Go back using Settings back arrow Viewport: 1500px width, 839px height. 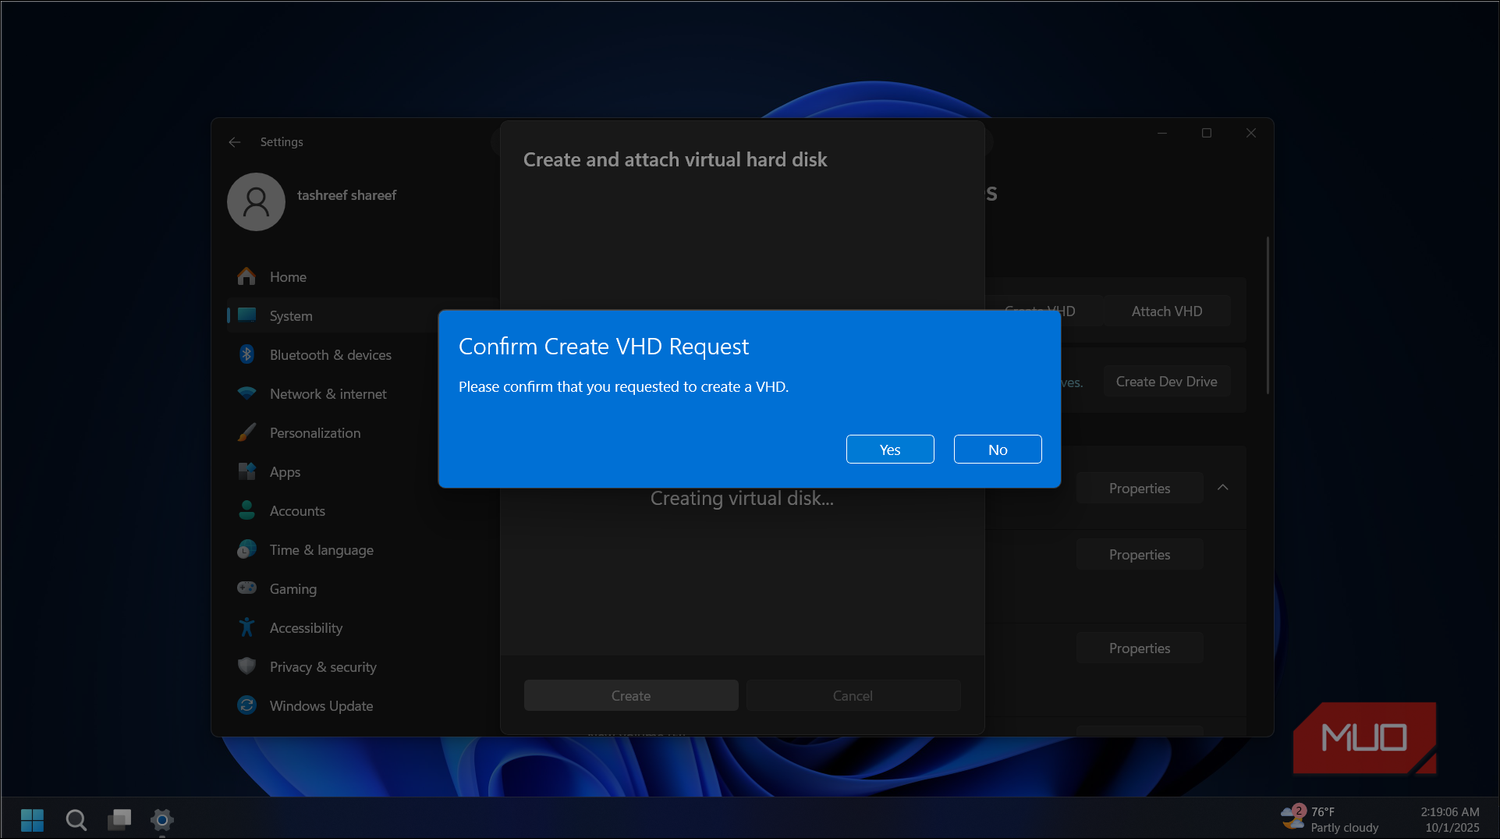coord(235,142)
